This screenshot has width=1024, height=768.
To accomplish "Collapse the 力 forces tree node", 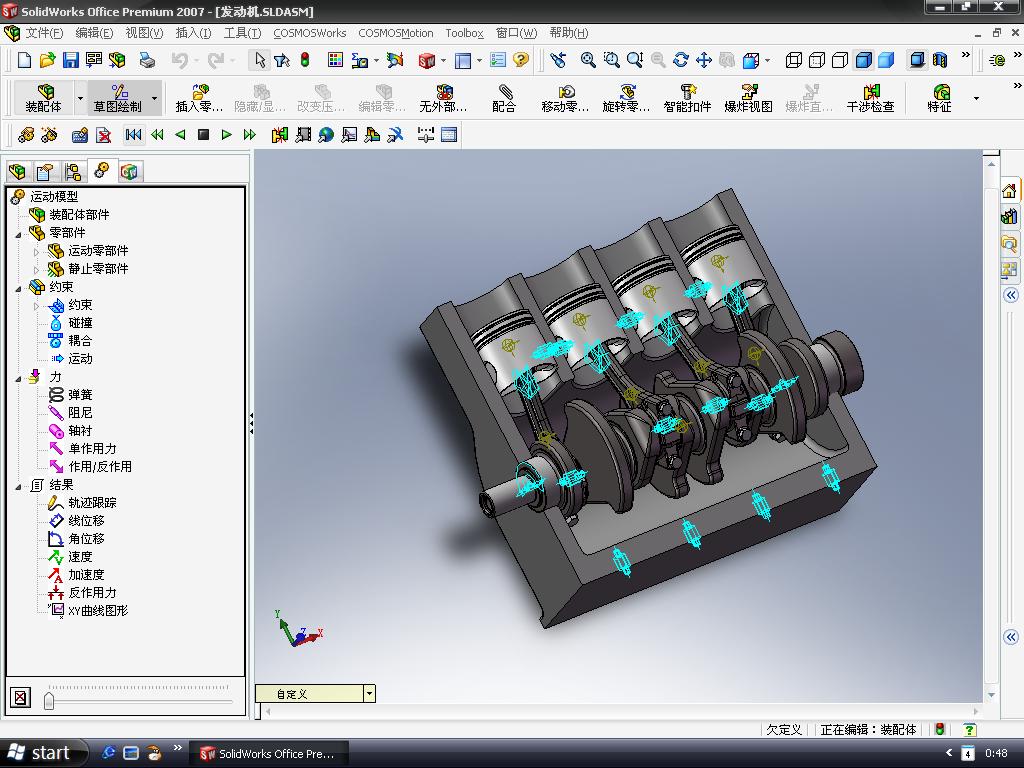I will click(x=18, y=377).
